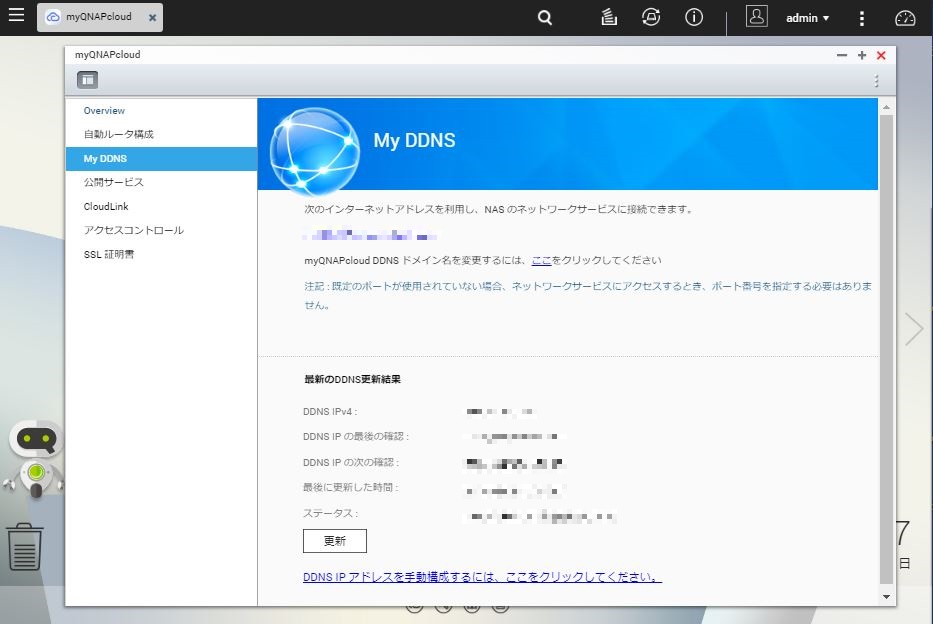Select アクセスコントロール in the sidebar
Image resolution: width=933 pixels, height=624 pixels.
(161, 230)
